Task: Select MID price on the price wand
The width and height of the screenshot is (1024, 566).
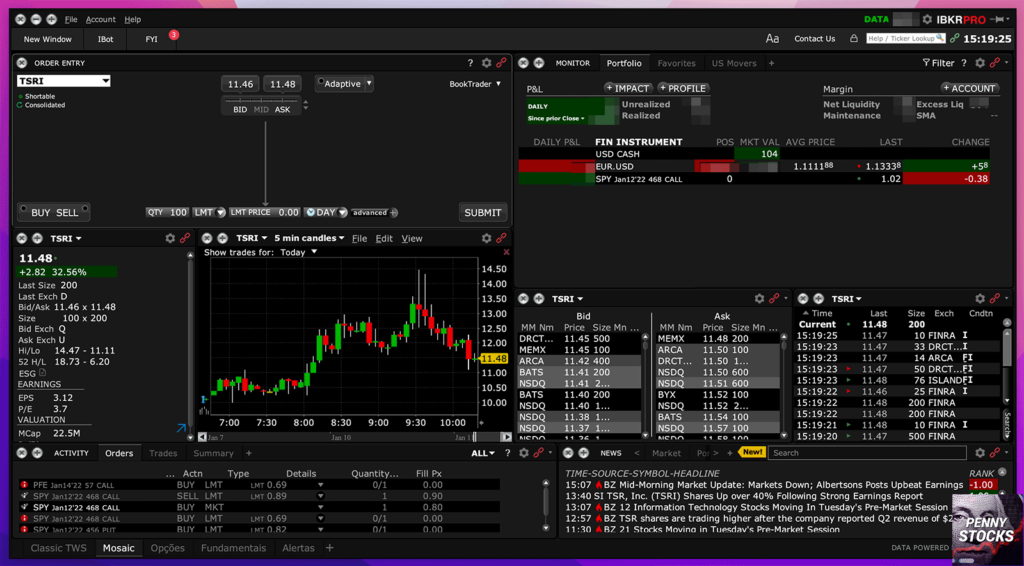Action: coord(261,110)
